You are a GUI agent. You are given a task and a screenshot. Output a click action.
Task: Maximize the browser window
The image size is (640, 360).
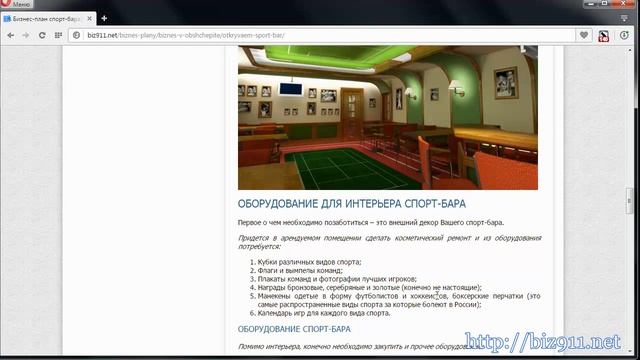point(604,3)
